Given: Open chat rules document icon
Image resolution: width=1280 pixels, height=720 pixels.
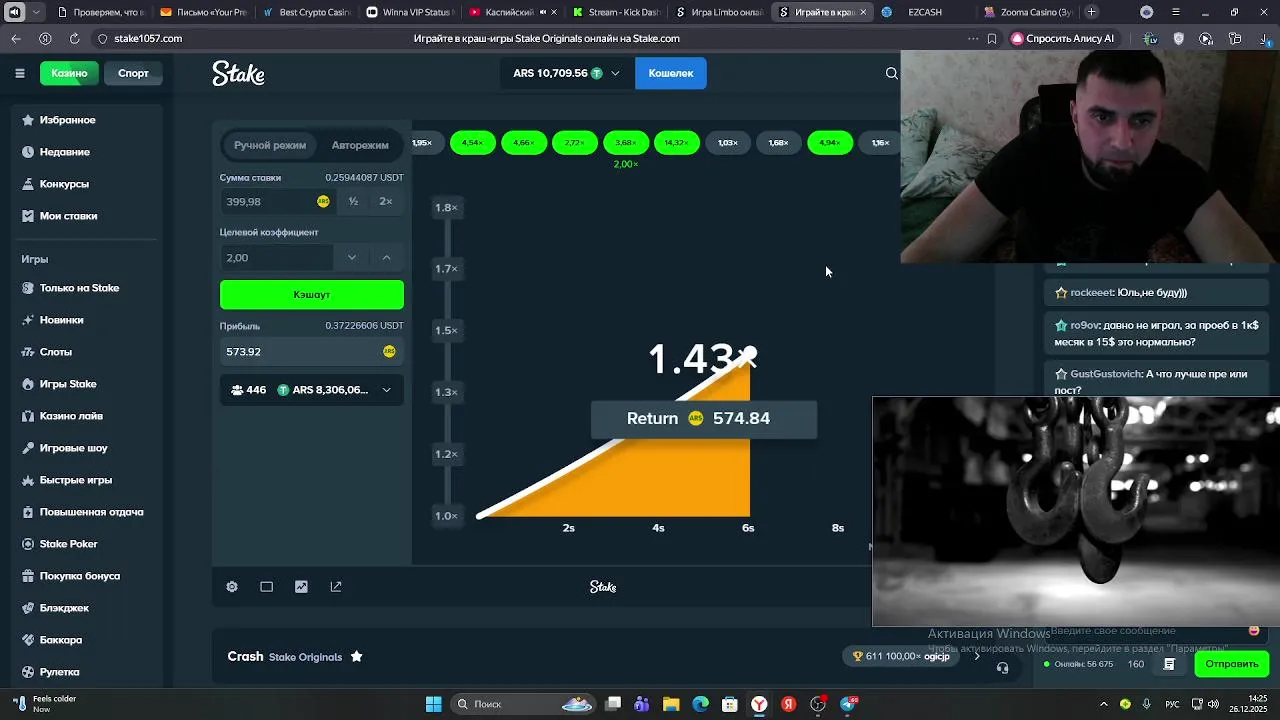Looking at the screenshot, I should [1169, 664].
